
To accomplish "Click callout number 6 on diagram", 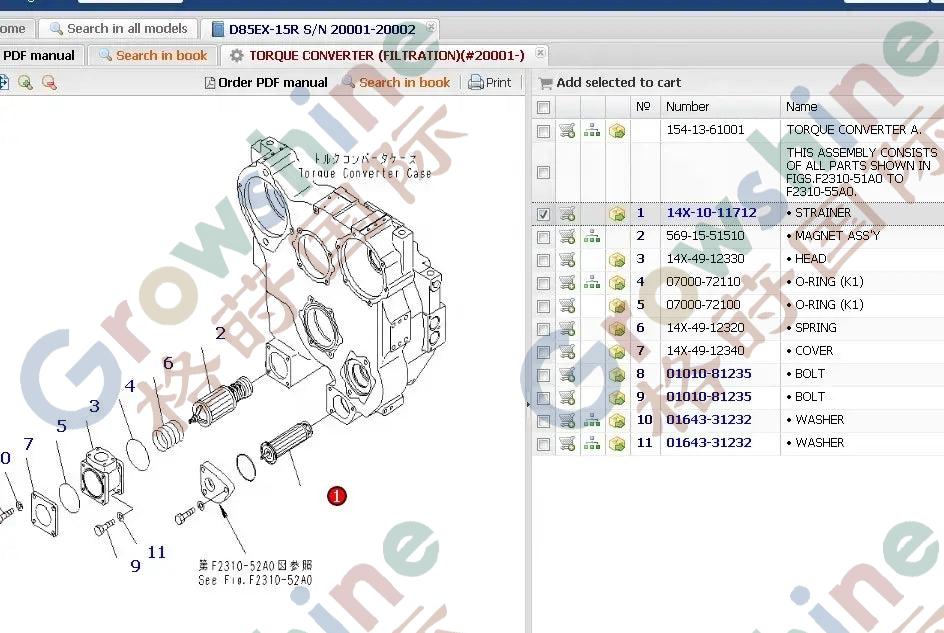I will point(168,363).
